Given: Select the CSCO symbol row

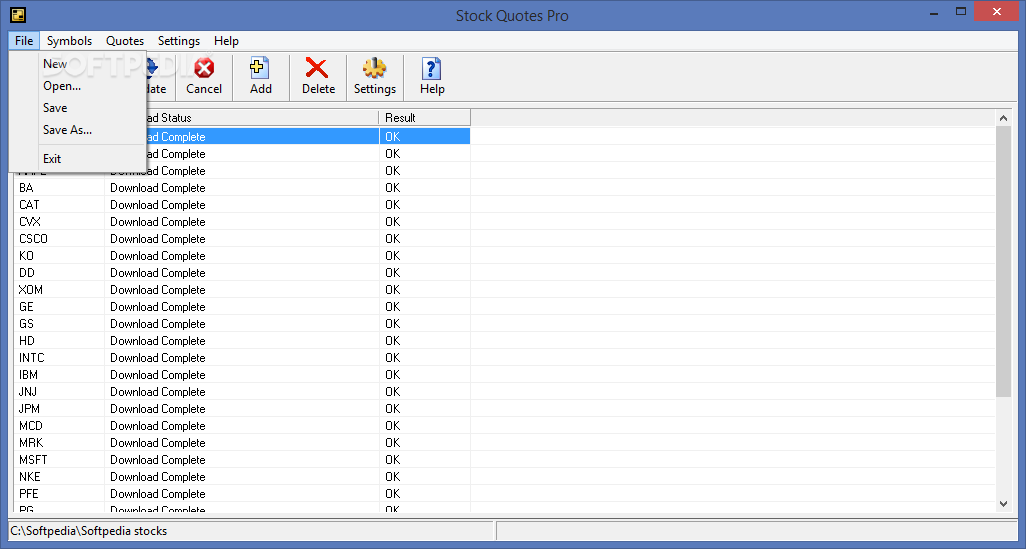Looking at the screenshot, I should 242,239.
